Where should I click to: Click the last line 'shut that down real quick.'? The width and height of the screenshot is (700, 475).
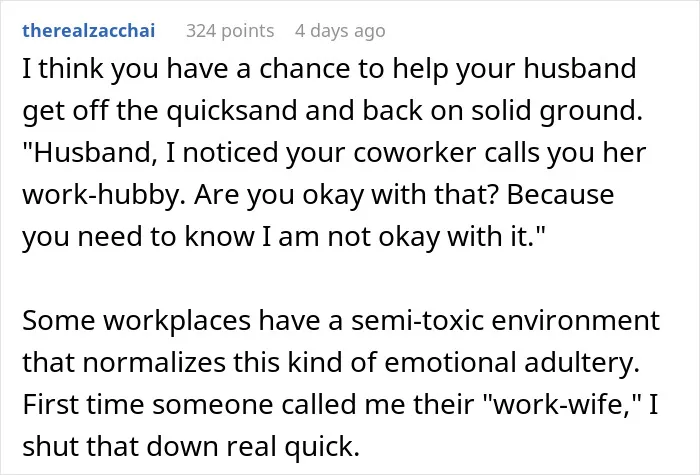(191, 446)
